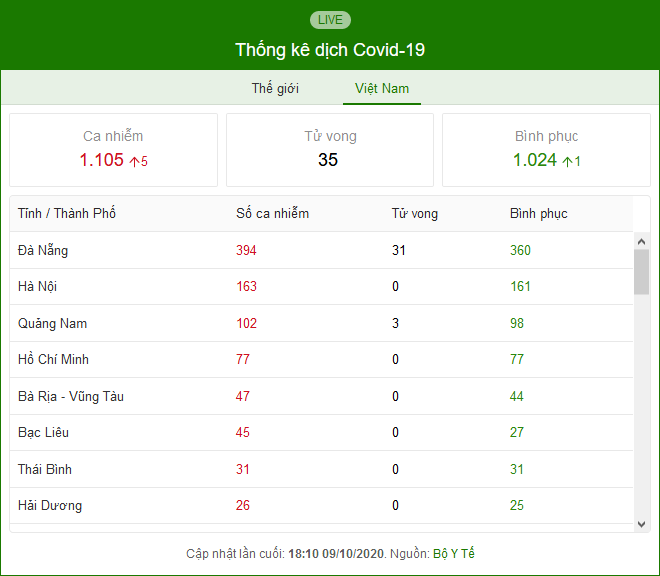Select the Bà Rịa - Vũng Tàu row
Viewport: 660px width, 576px height.
(x=321, y=396)
